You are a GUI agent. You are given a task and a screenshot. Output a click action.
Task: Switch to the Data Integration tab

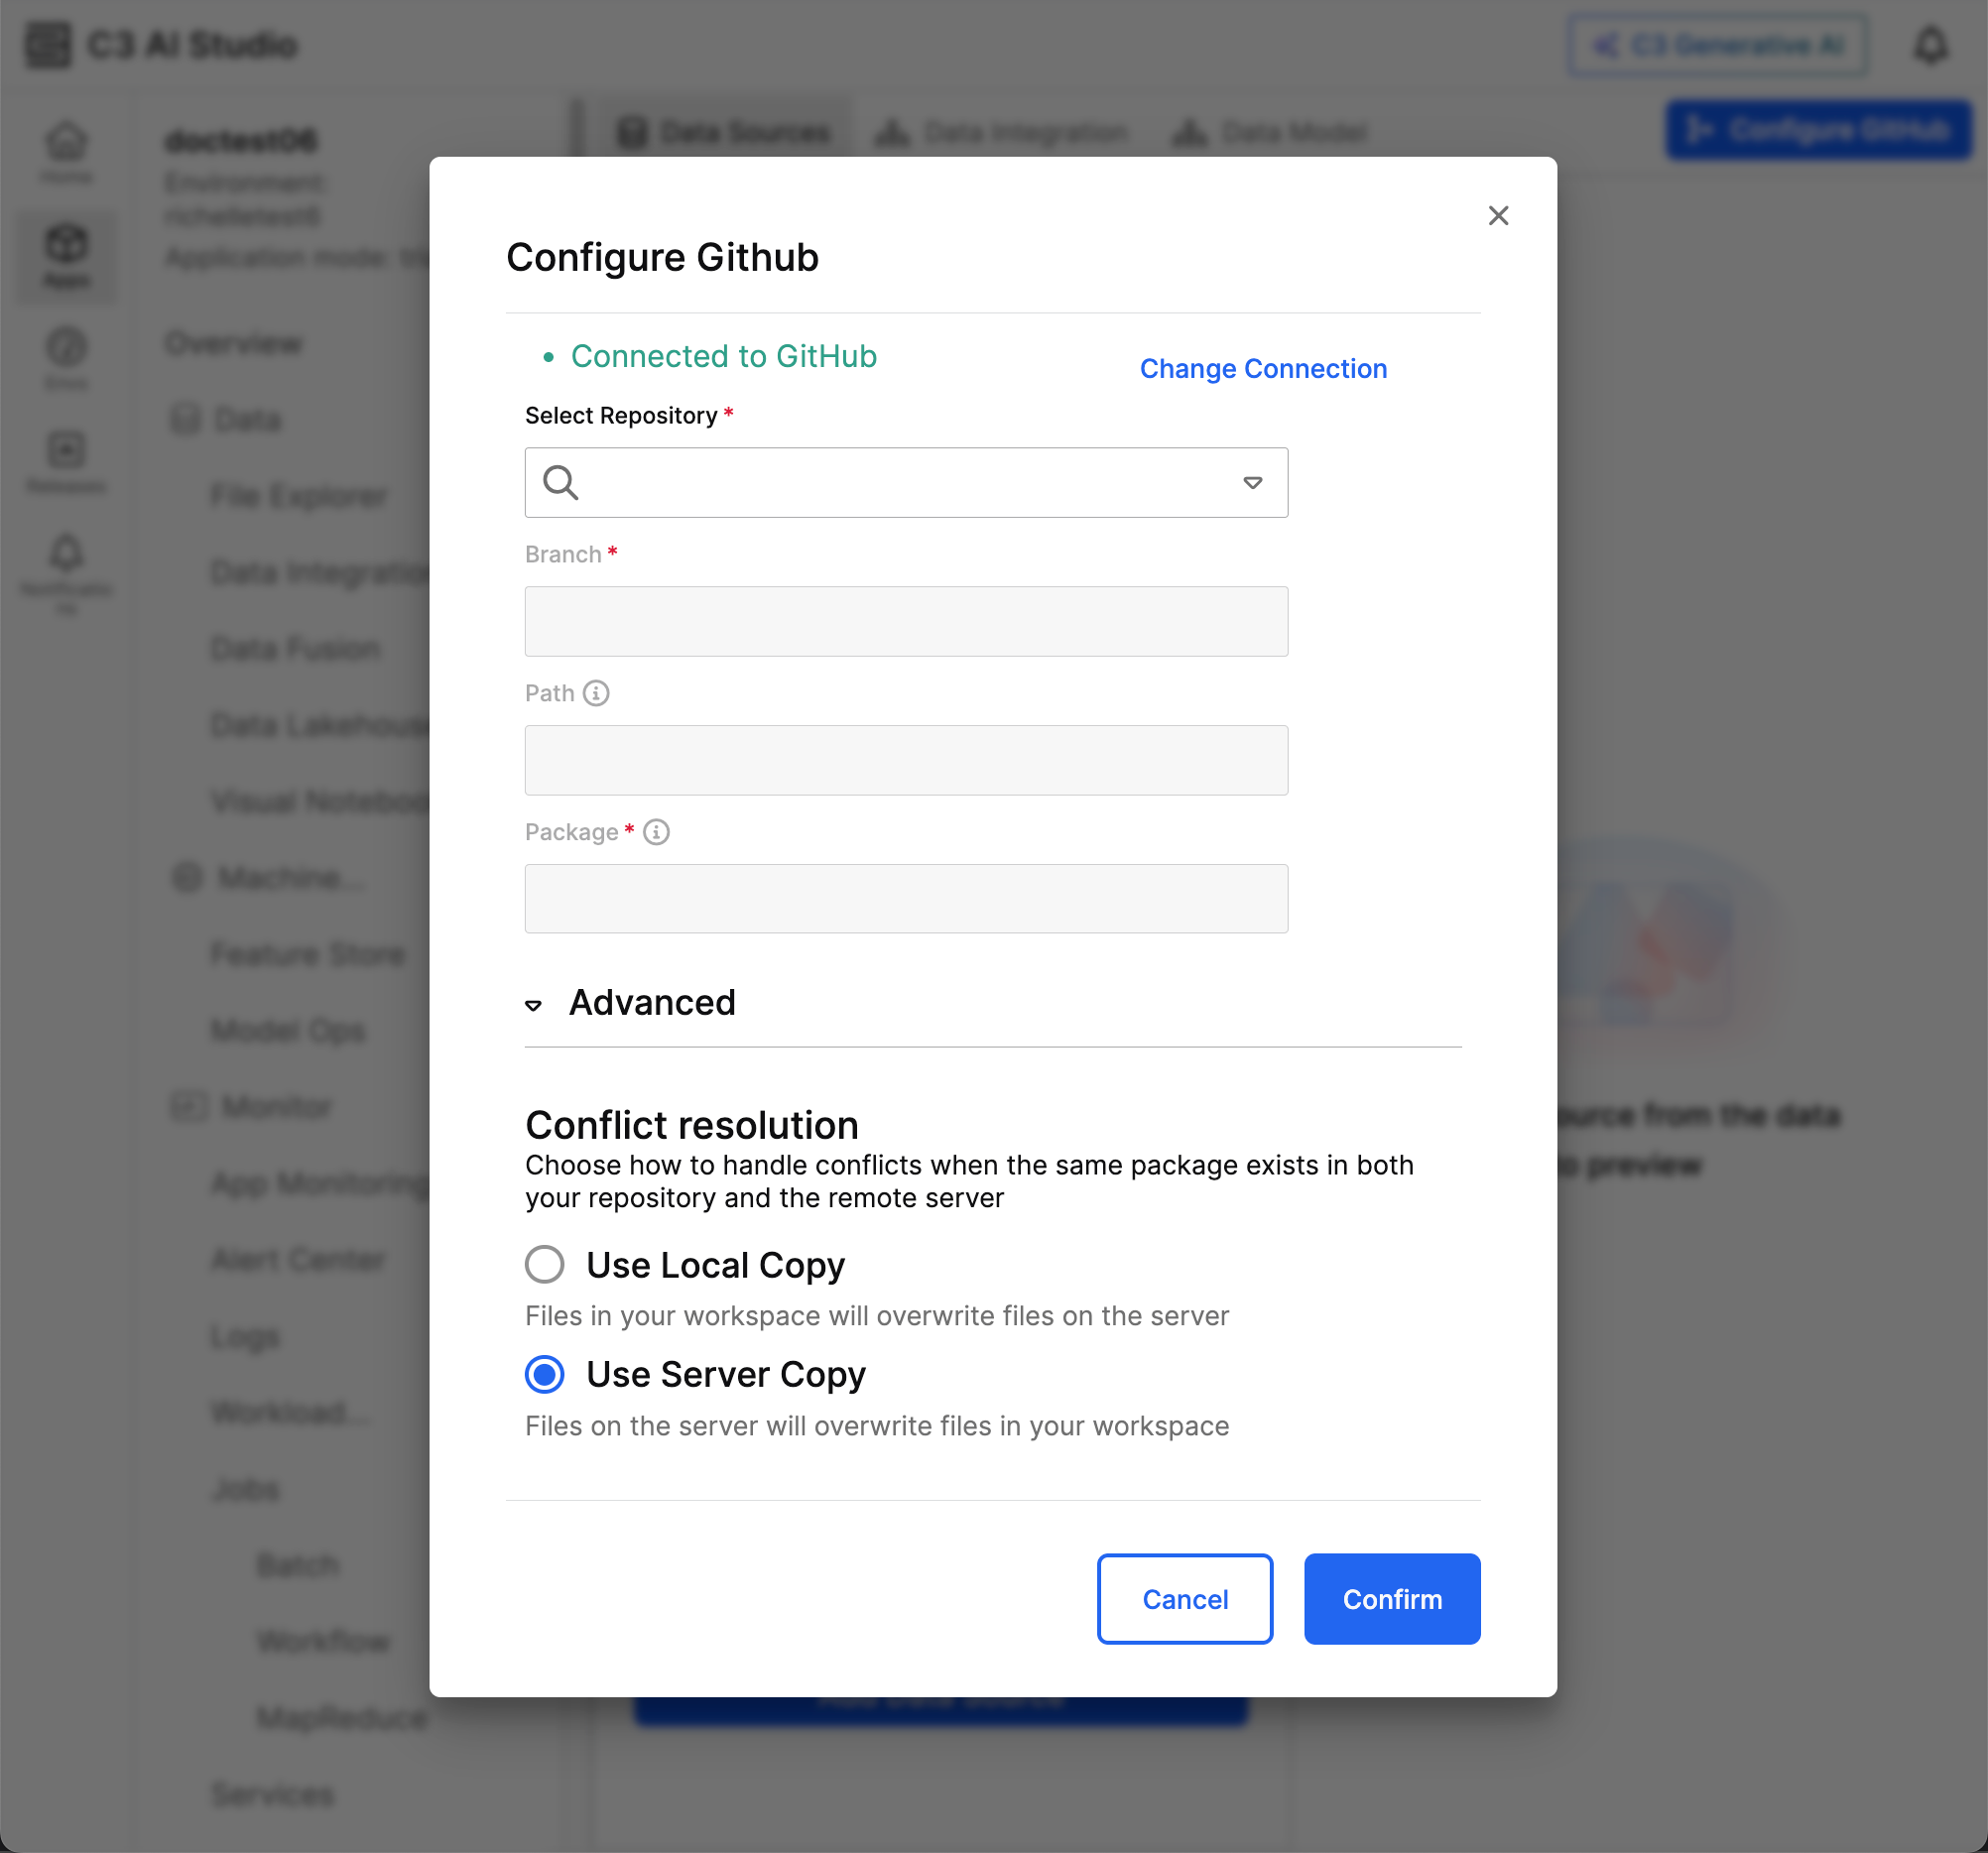coord(1003,132)
